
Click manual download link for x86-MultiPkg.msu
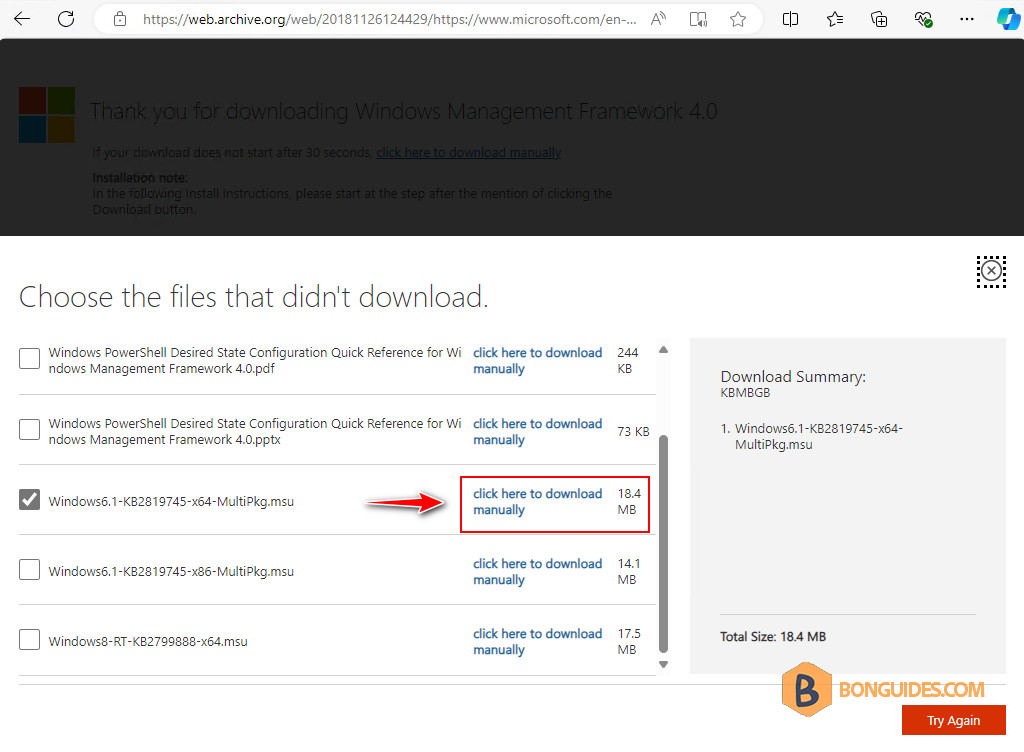tap(537, 571)
